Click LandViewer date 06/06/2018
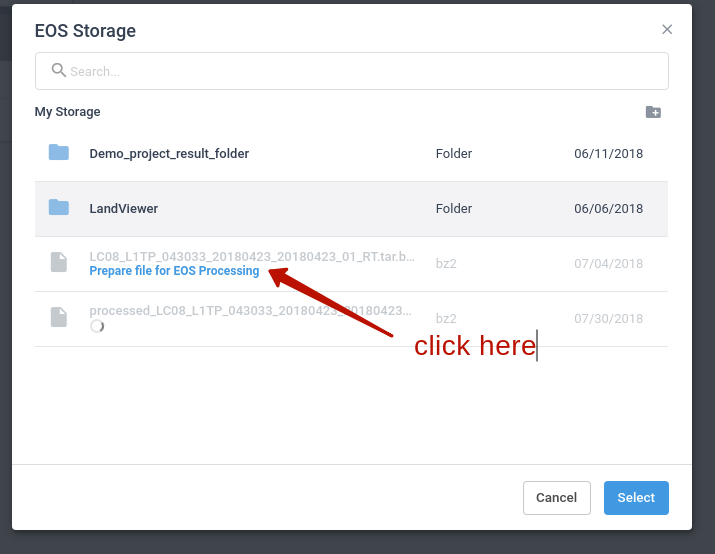The image size is (715, 554). tap(608, 209)
